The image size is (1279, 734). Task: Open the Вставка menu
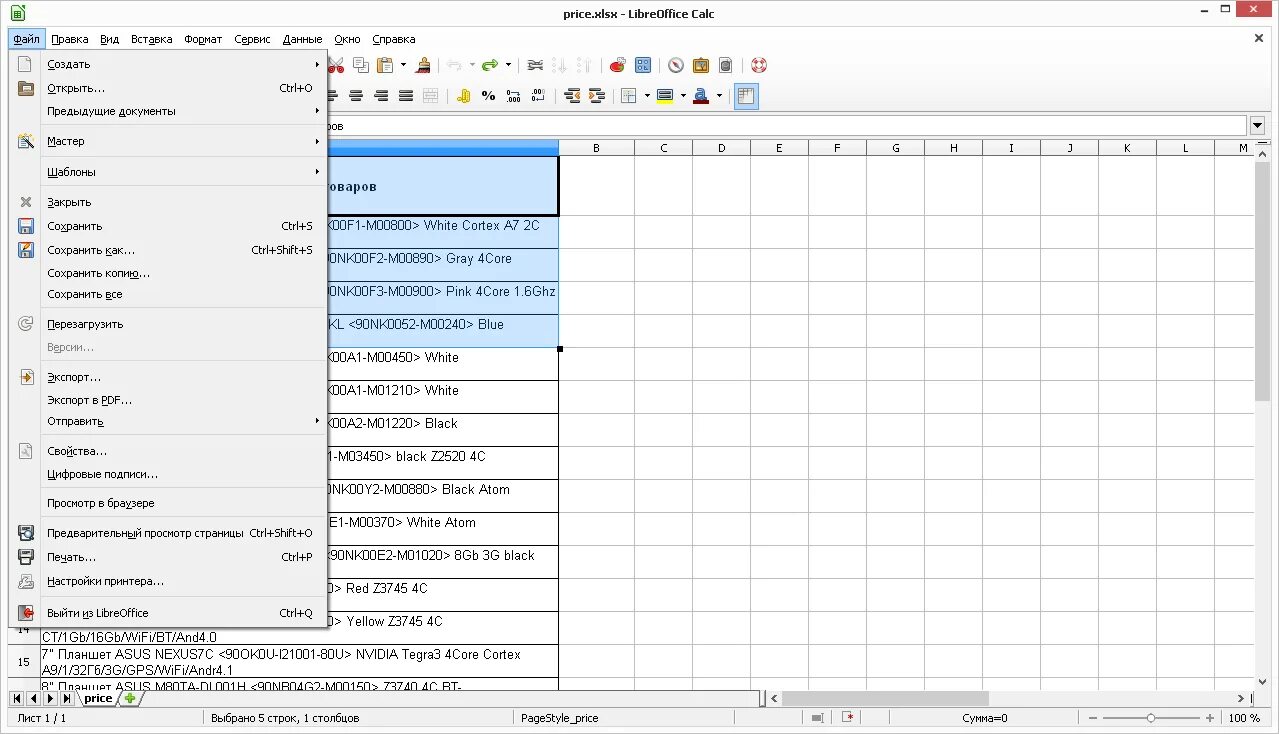tap(151, 39)
